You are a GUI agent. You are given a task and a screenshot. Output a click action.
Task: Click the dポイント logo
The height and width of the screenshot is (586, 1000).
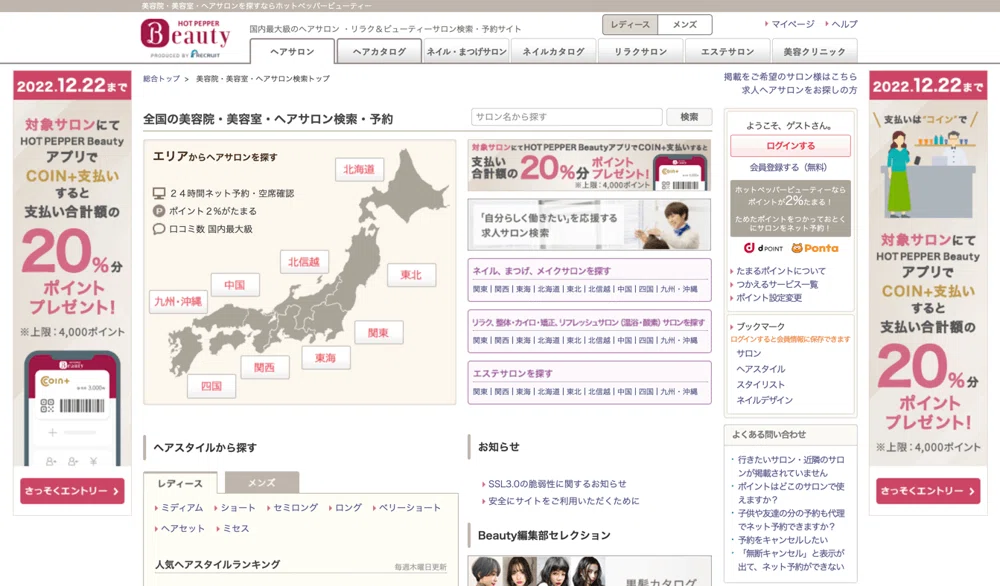click(x=763, y=248)
